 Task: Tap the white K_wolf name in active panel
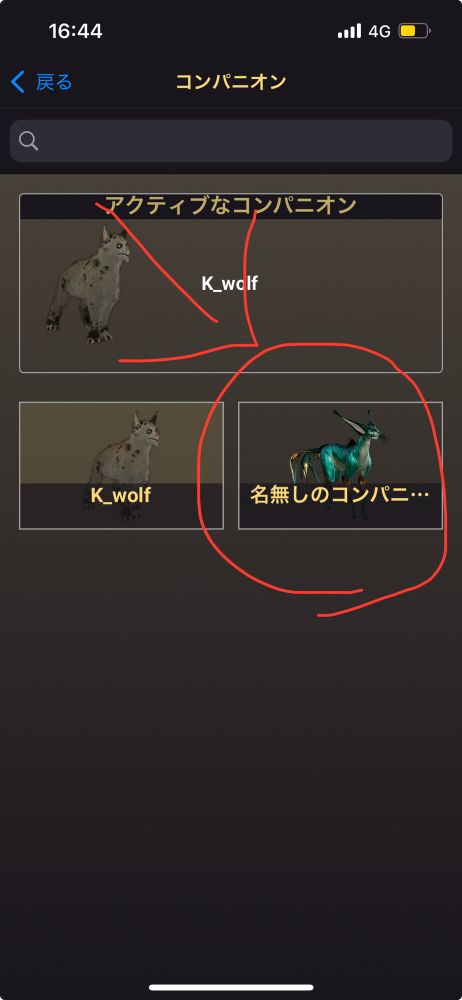[x=230, y=283]
